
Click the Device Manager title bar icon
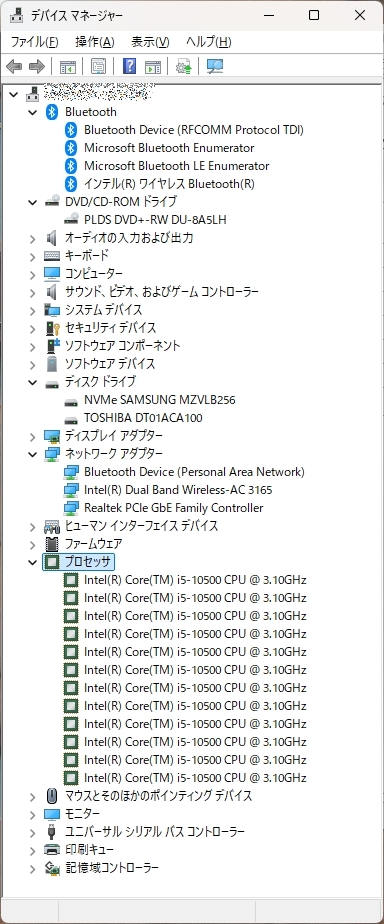16,15
